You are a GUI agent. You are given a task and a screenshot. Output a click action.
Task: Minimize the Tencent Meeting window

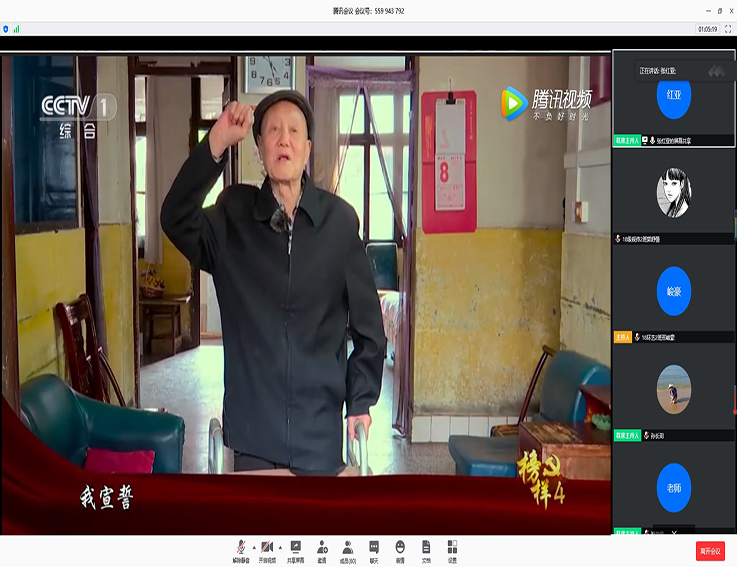click(708, 11)
